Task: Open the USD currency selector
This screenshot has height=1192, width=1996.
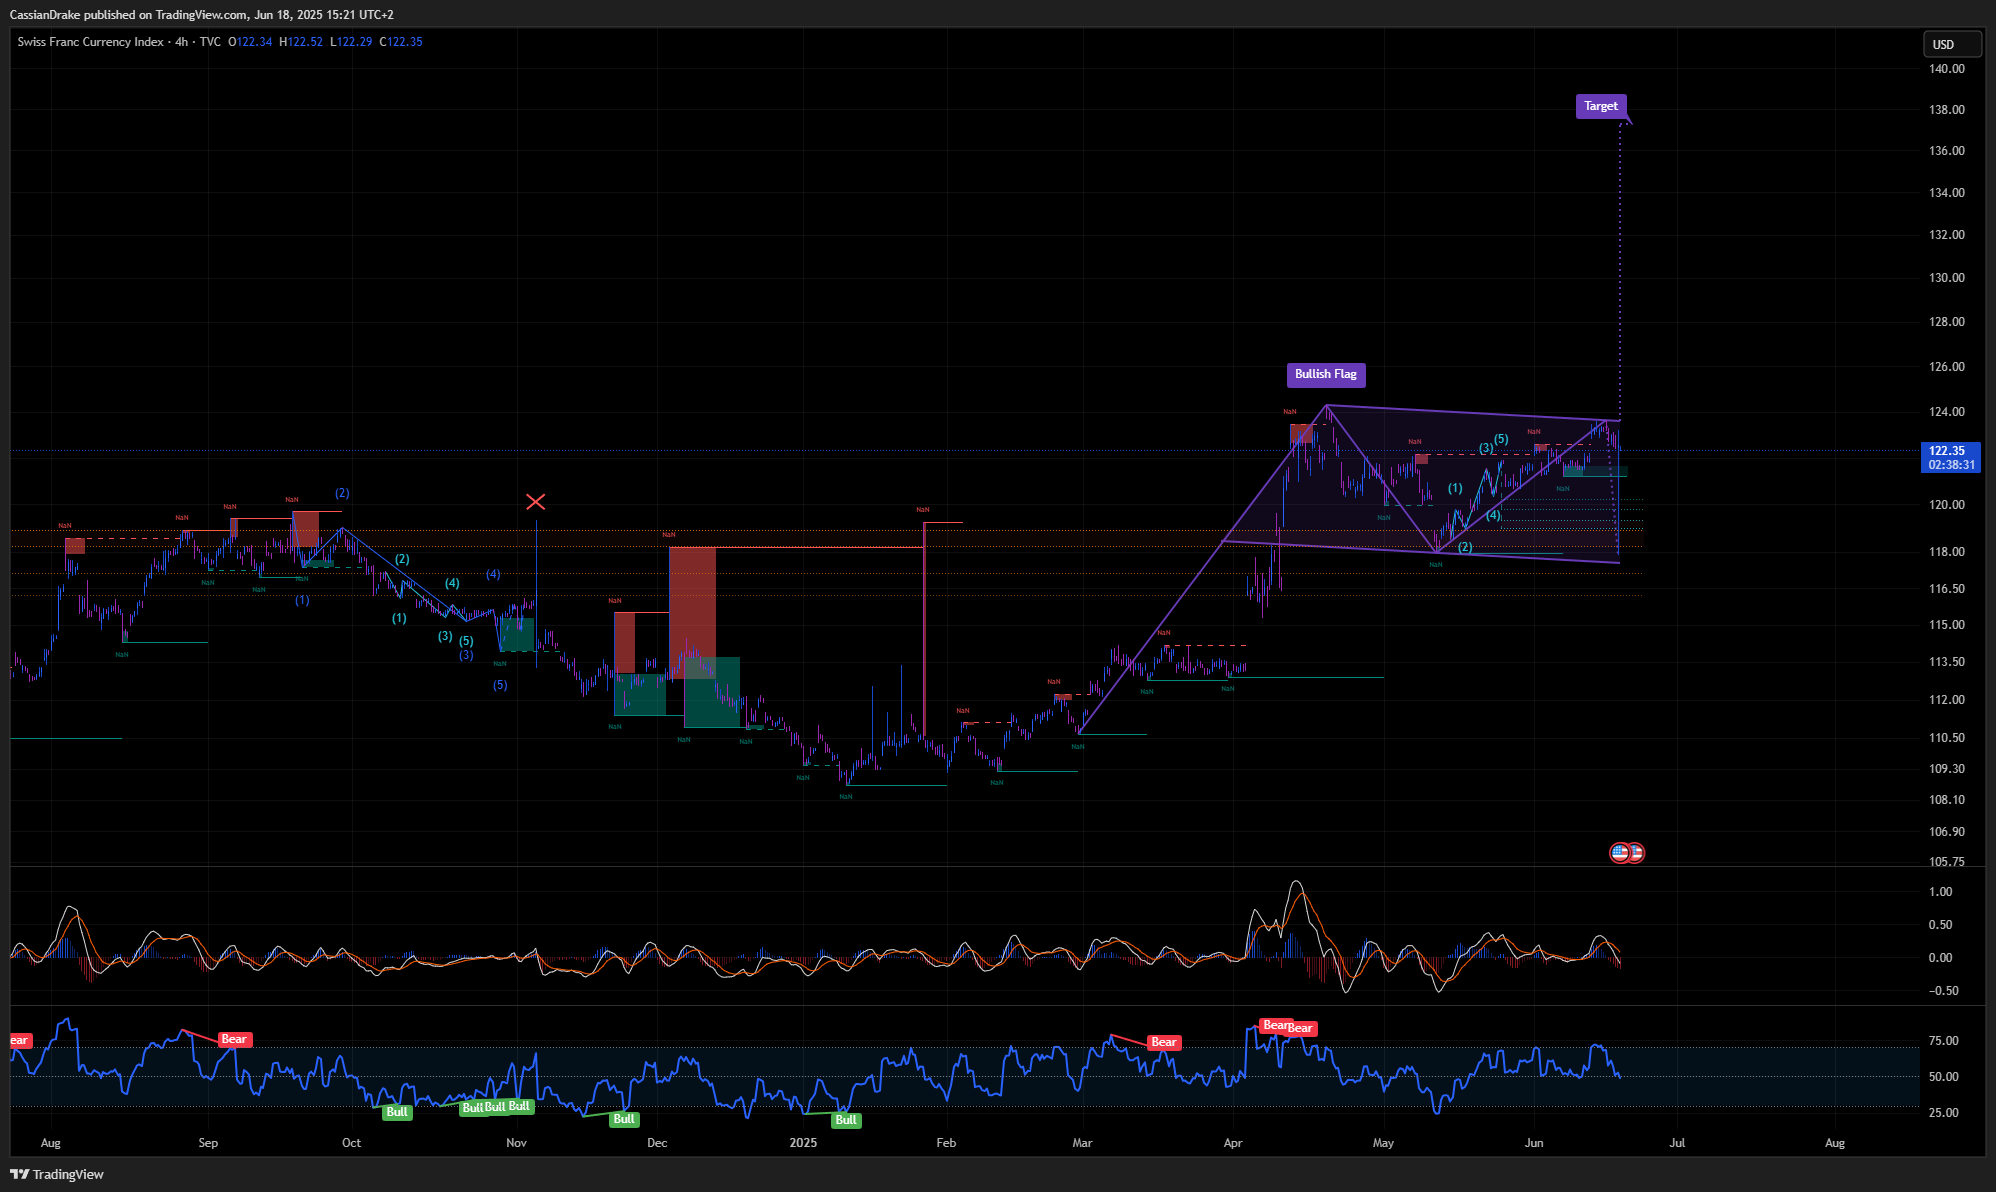Action: (1951, 44)
